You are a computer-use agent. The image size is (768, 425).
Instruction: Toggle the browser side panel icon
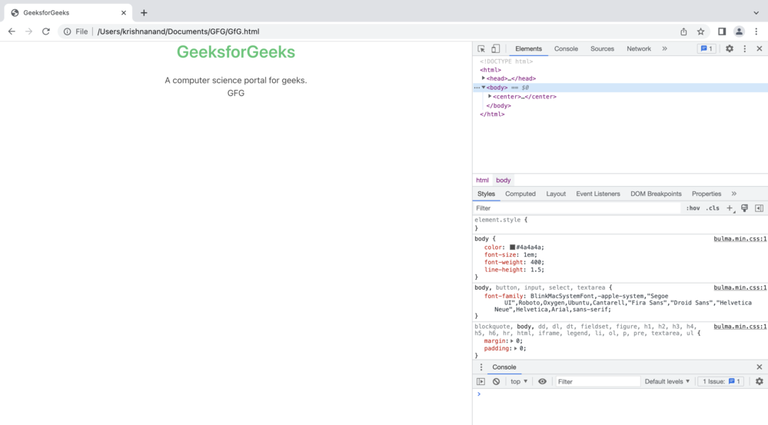pyautogui.click(x=721, y=31)
